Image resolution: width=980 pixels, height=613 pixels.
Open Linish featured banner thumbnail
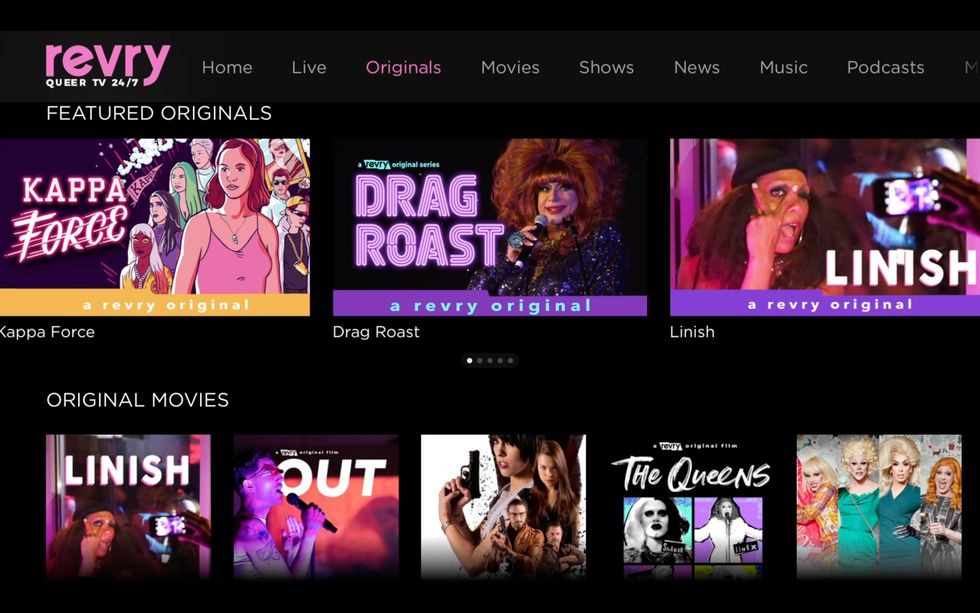point(825,227)
